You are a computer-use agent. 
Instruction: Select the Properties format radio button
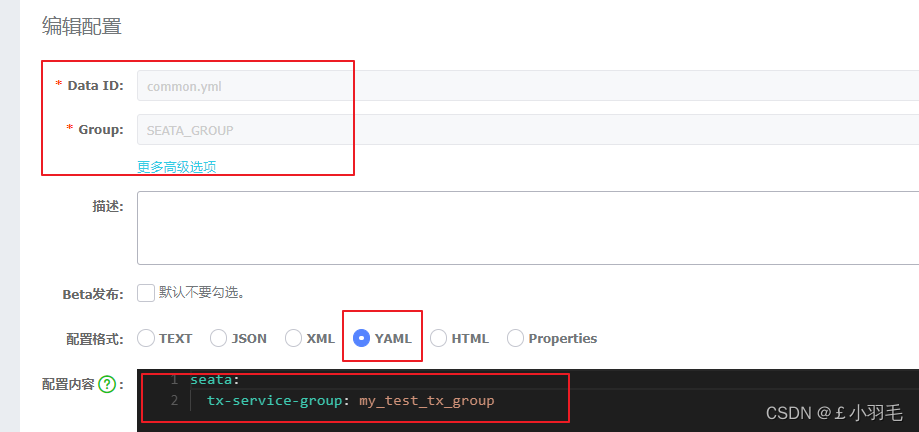click(515, 338)
